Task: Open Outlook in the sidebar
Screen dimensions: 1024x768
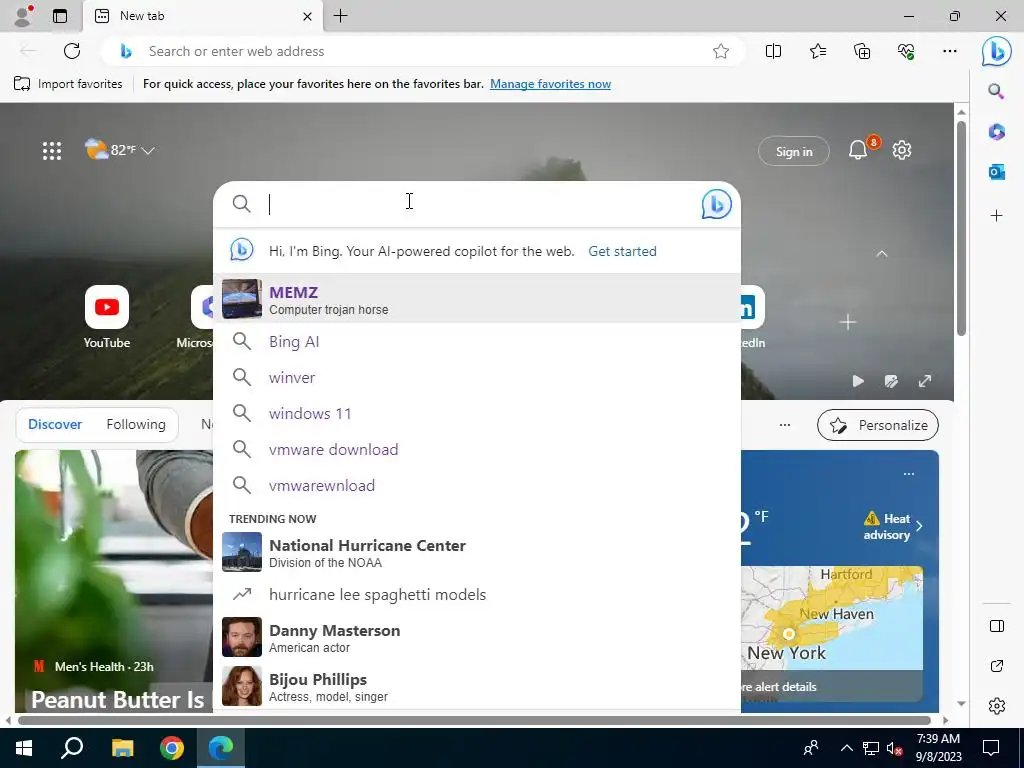Action: (x=996, y=172)
